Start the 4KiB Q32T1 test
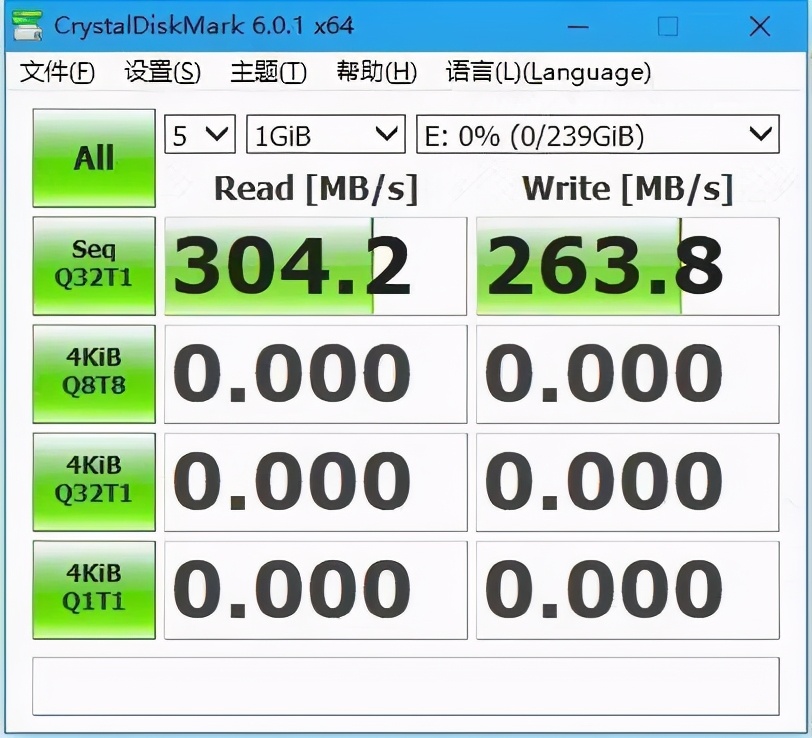The image size is (812, 738). [x=94, y=482]
